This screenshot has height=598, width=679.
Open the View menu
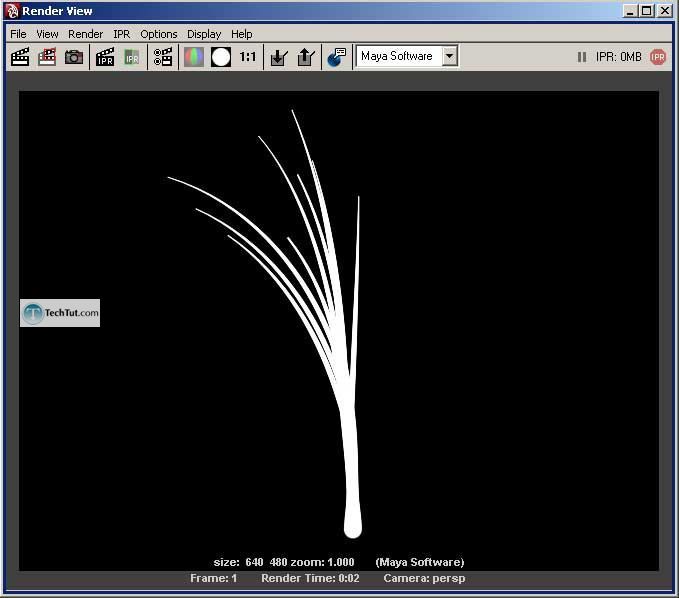pos(47,34)
